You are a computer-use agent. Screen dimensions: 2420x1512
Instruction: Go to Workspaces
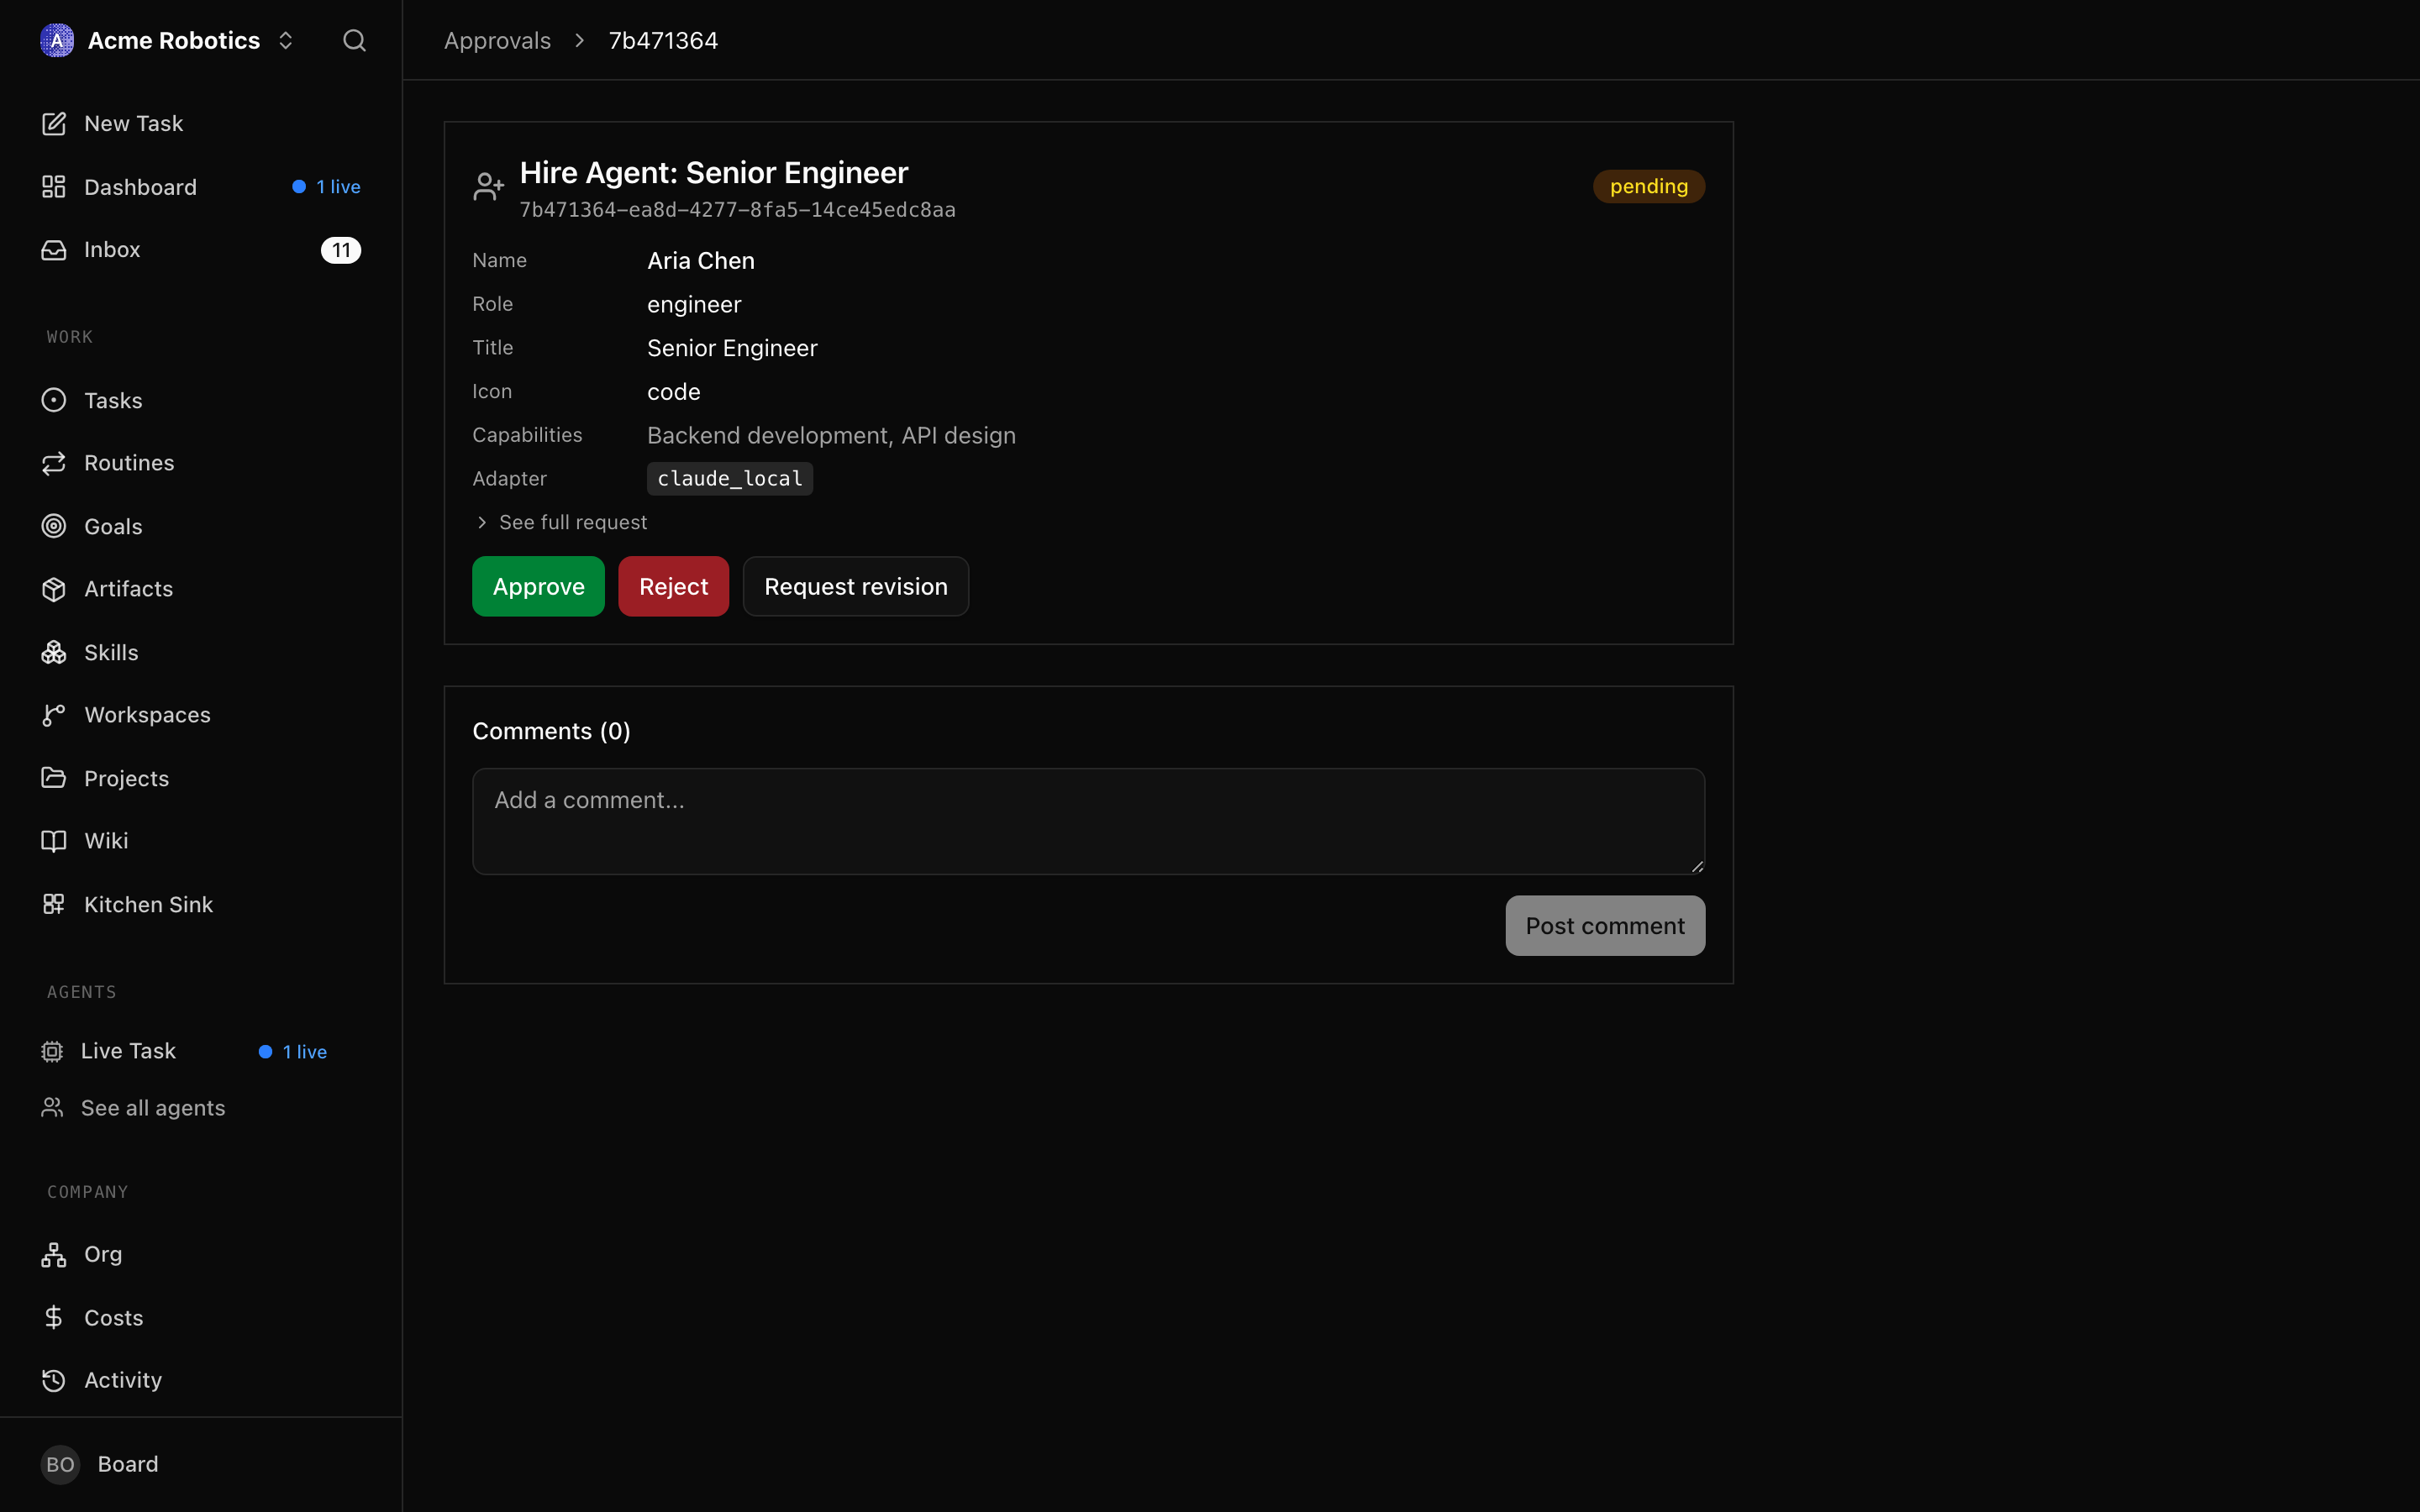pos(200,715)
